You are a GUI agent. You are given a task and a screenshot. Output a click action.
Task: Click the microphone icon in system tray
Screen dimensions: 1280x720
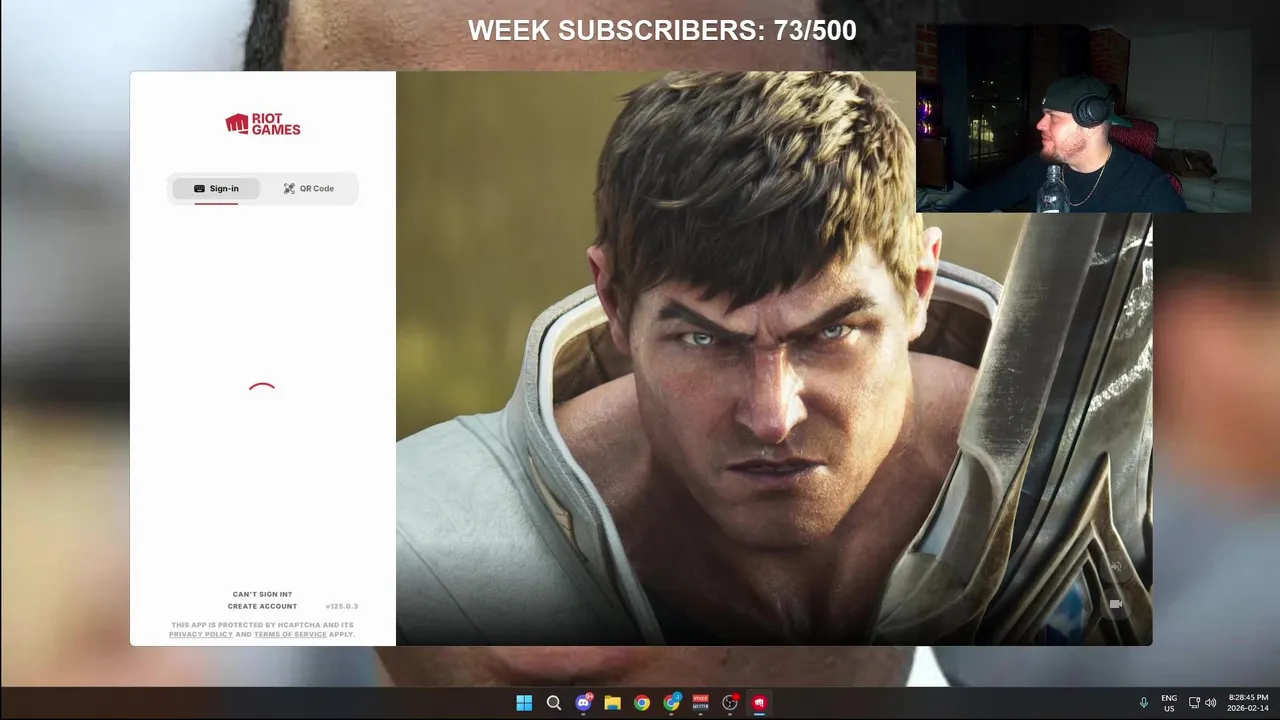click(1144, 703)
